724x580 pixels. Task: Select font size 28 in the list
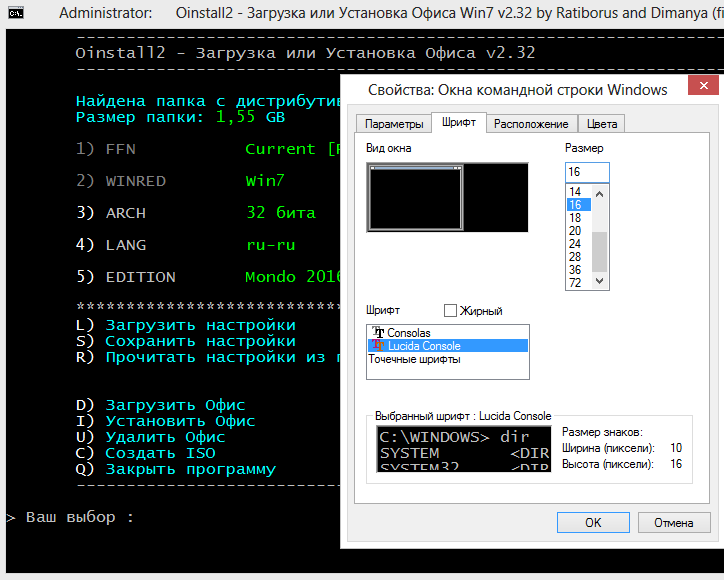tap(578, 256)
